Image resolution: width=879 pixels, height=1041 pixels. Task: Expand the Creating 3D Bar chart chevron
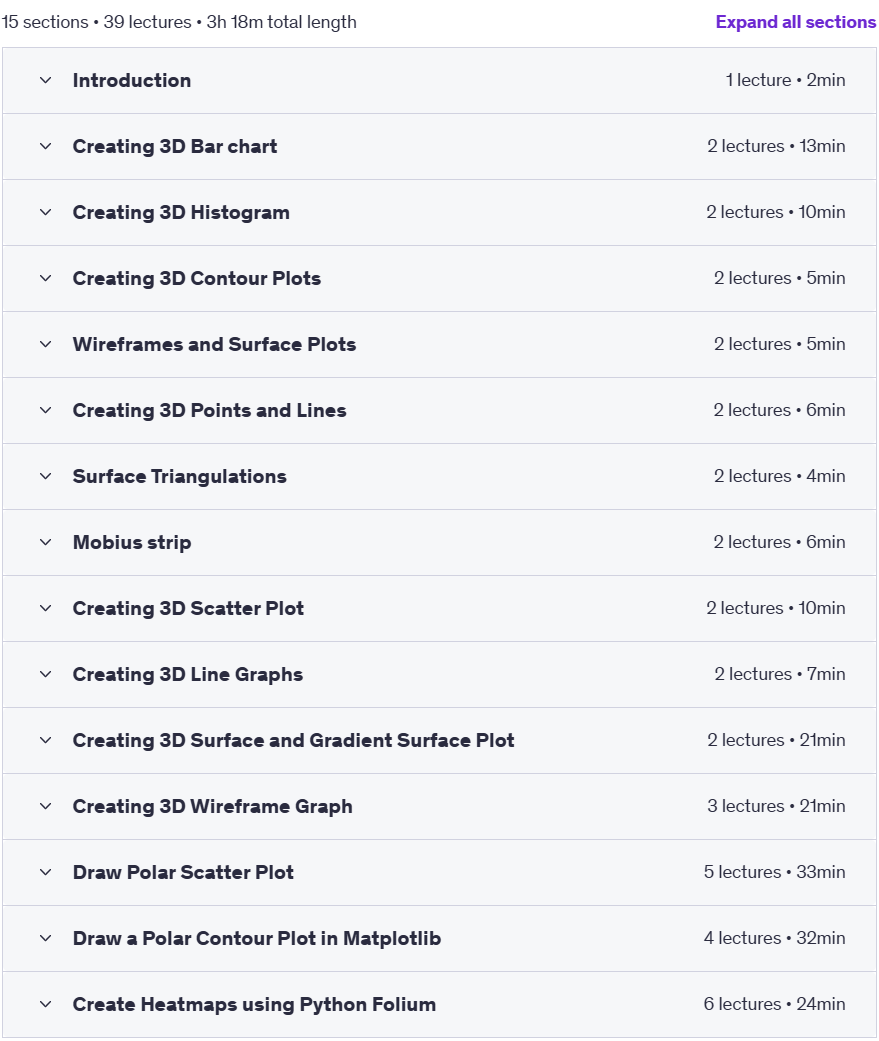[x=45, y=146]
